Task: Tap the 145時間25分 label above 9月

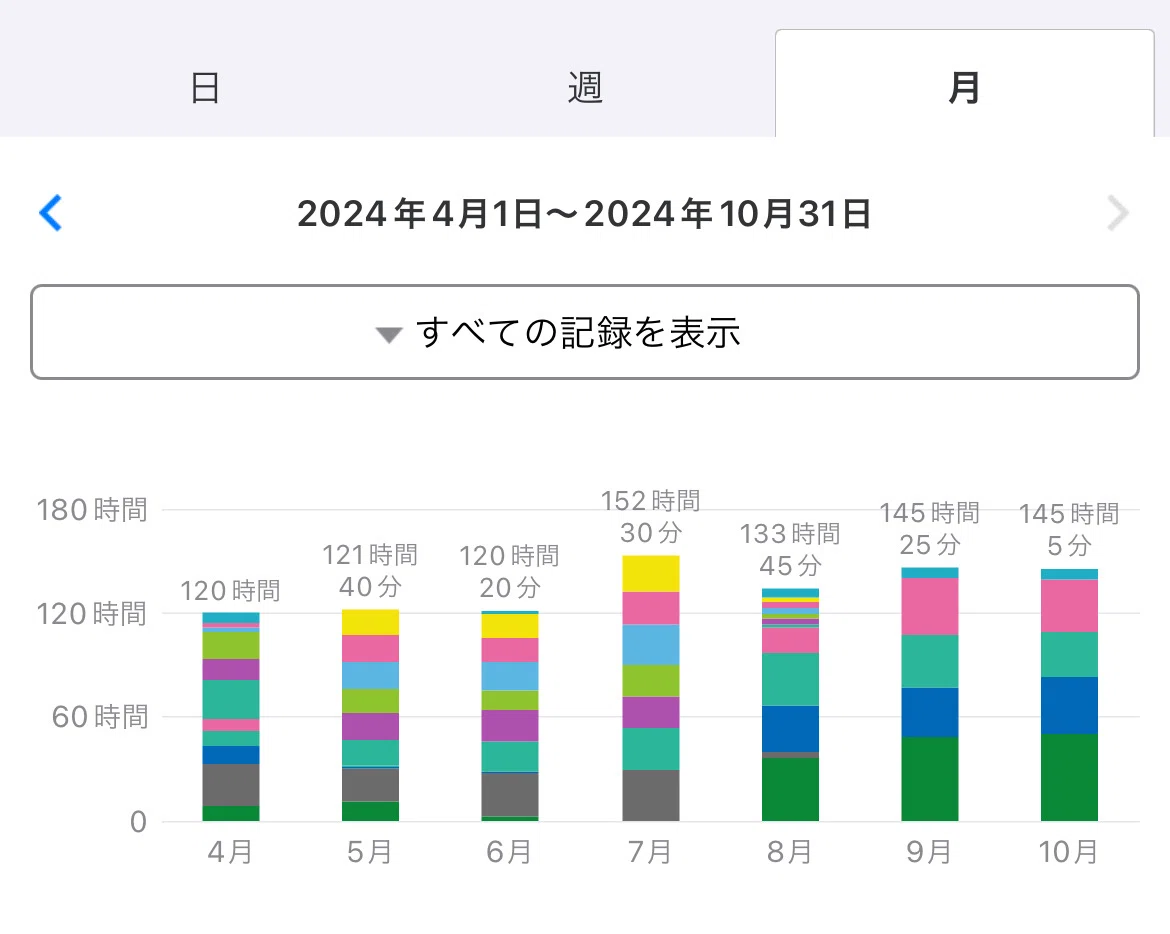Action: point(930,529)
